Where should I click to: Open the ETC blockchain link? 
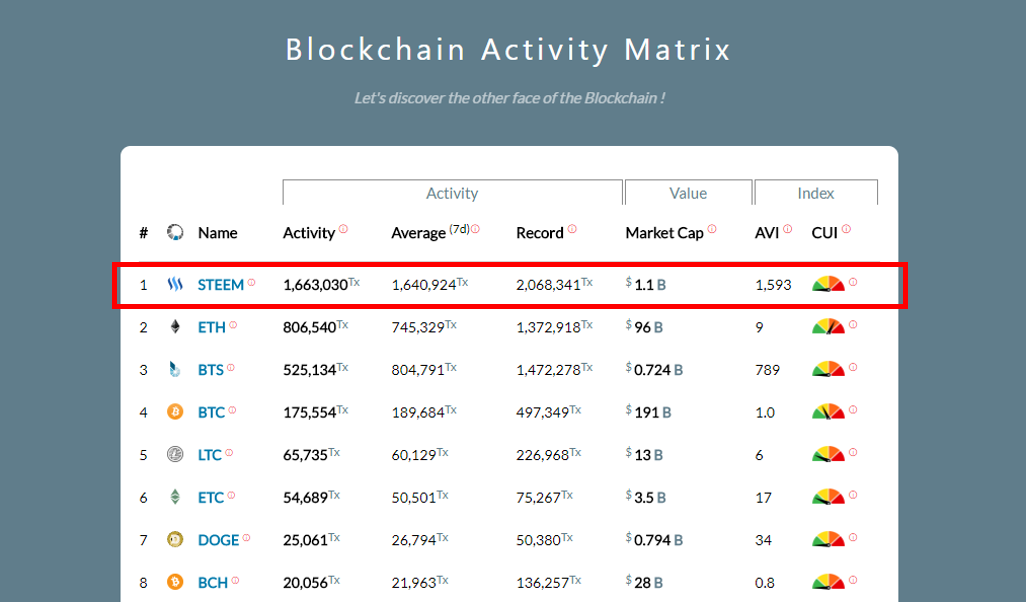click(x=211, y=498)
